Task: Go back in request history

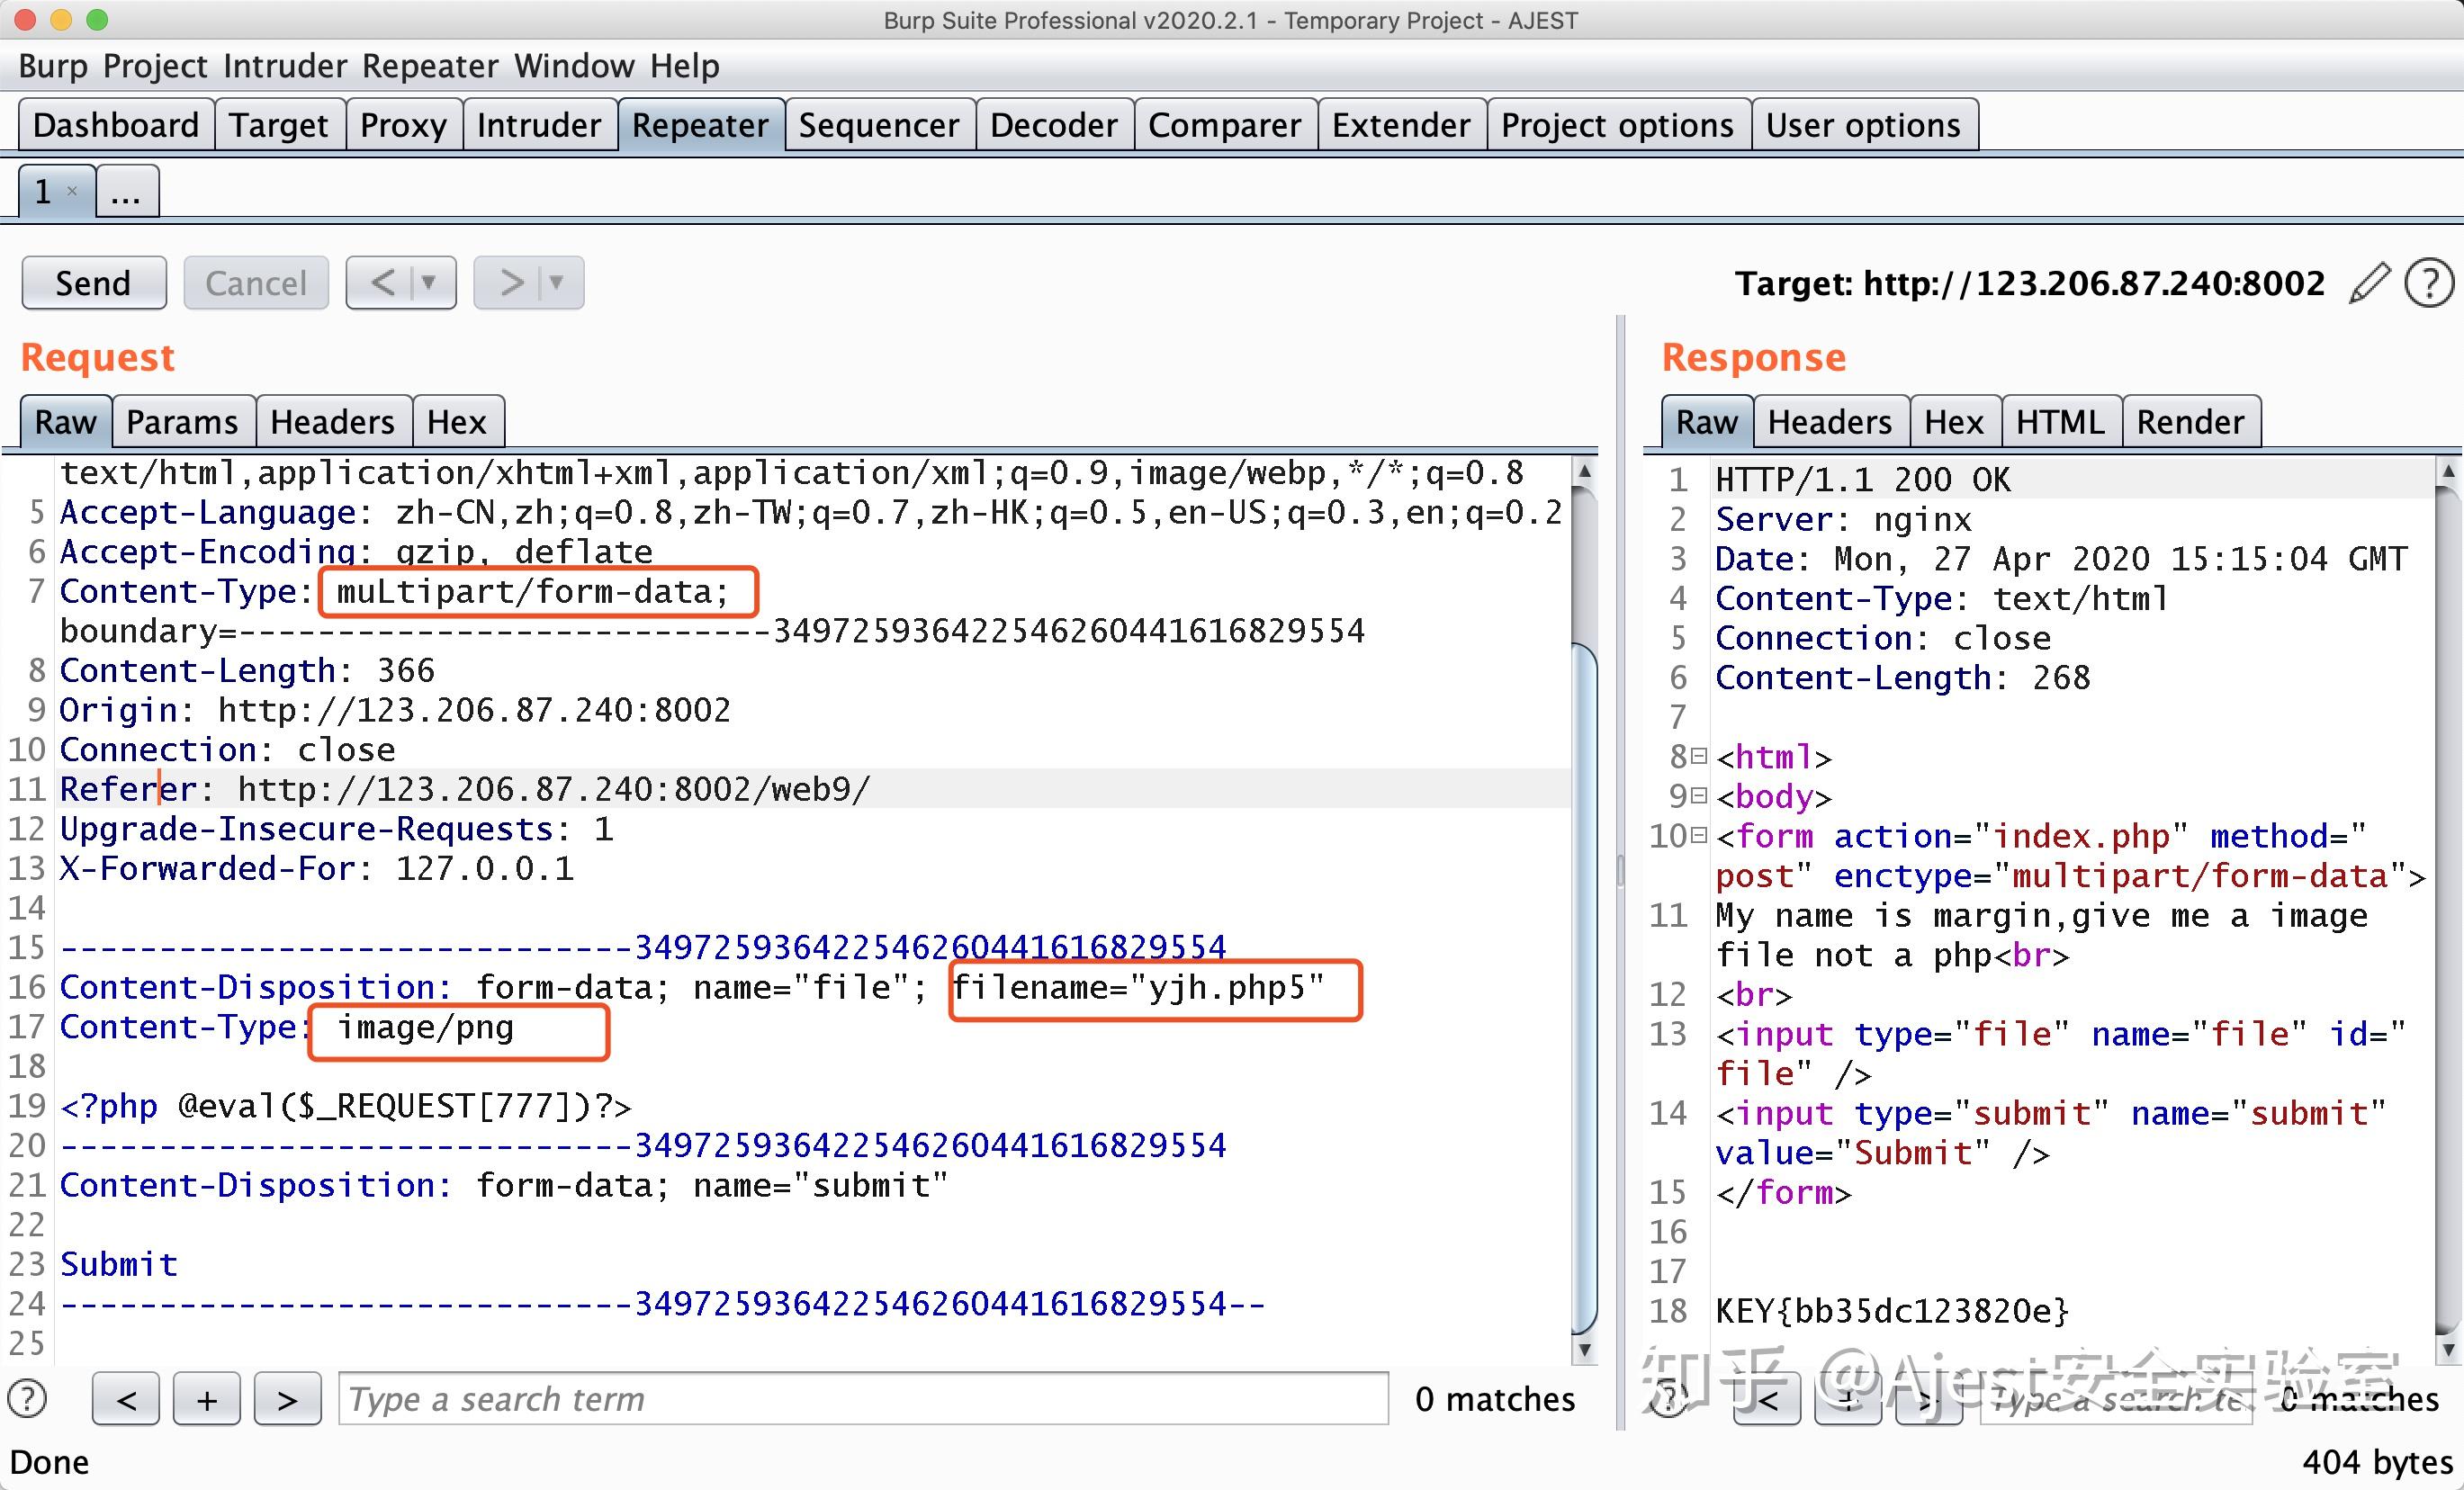Action: [382, 283]
